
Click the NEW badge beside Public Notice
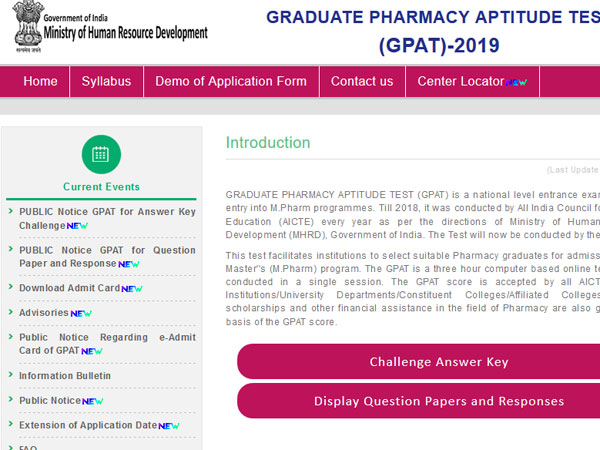click(93, 401)
